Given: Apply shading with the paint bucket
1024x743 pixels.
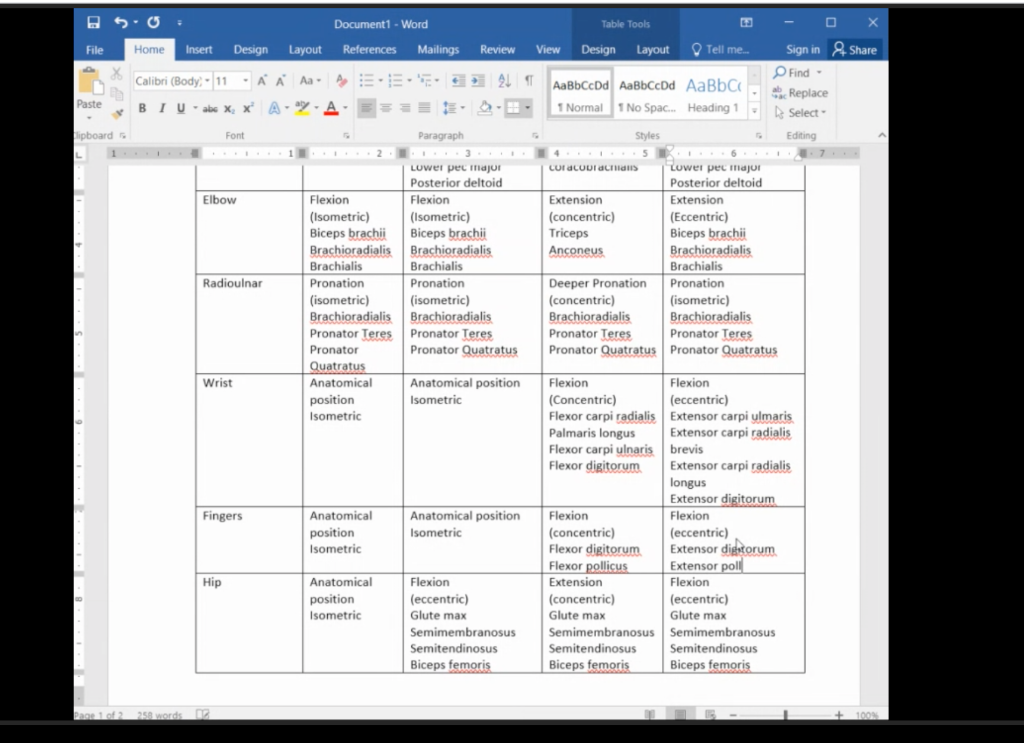Looking at the screenshot, I should 485,108.
